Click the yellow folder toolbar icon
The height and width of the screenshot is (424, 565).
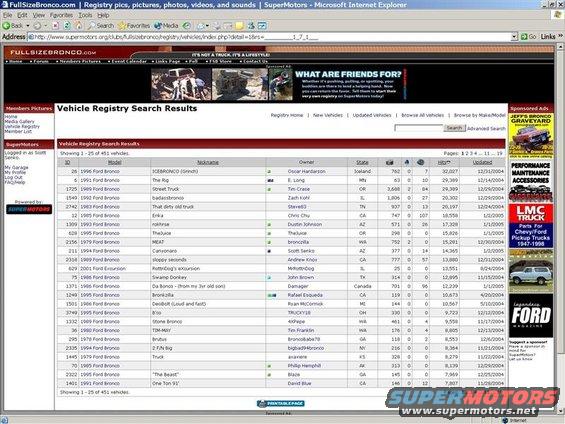[x=239, y=26]
